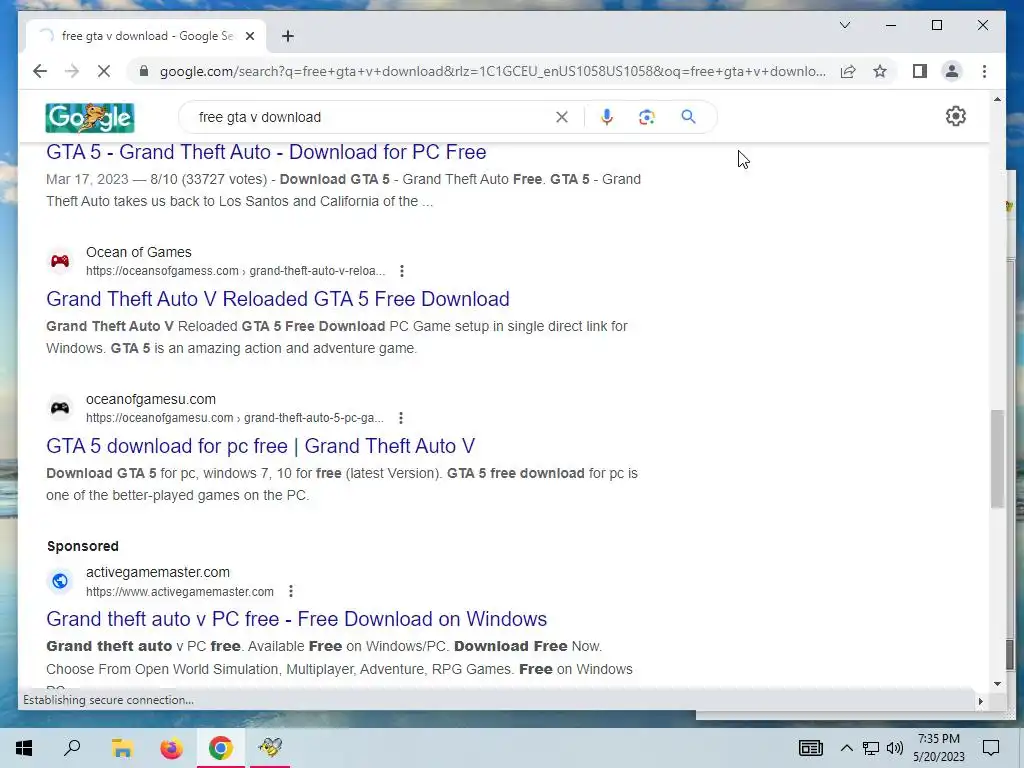Show hidden system tray icons
The width and height of the screenshot is (1024, 768).
click(846, 748)
